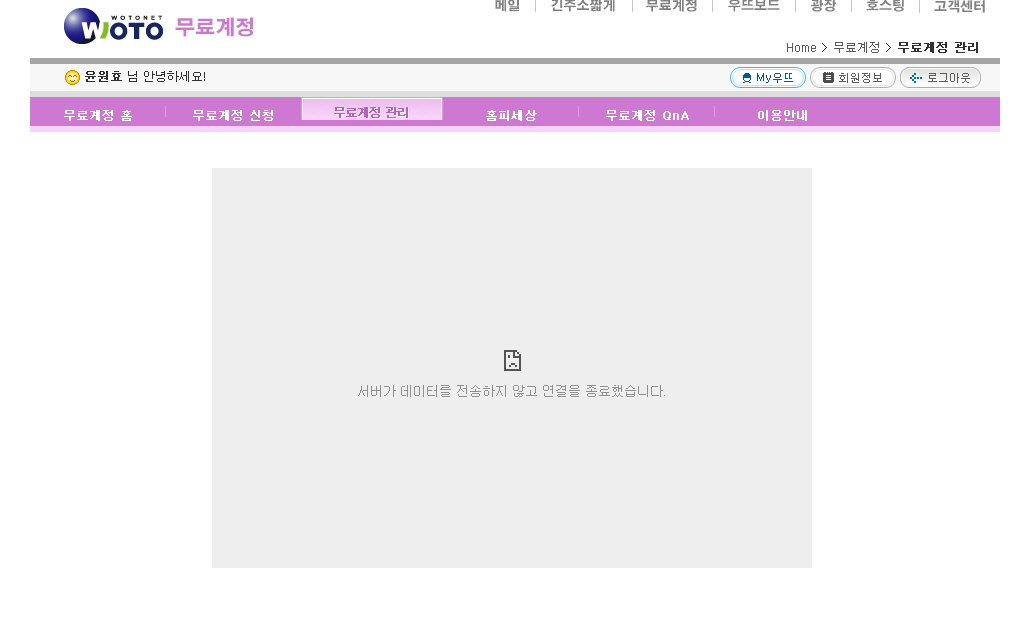Click the broken page error icon
The image size is (1014, 644).
coord(512,361)
